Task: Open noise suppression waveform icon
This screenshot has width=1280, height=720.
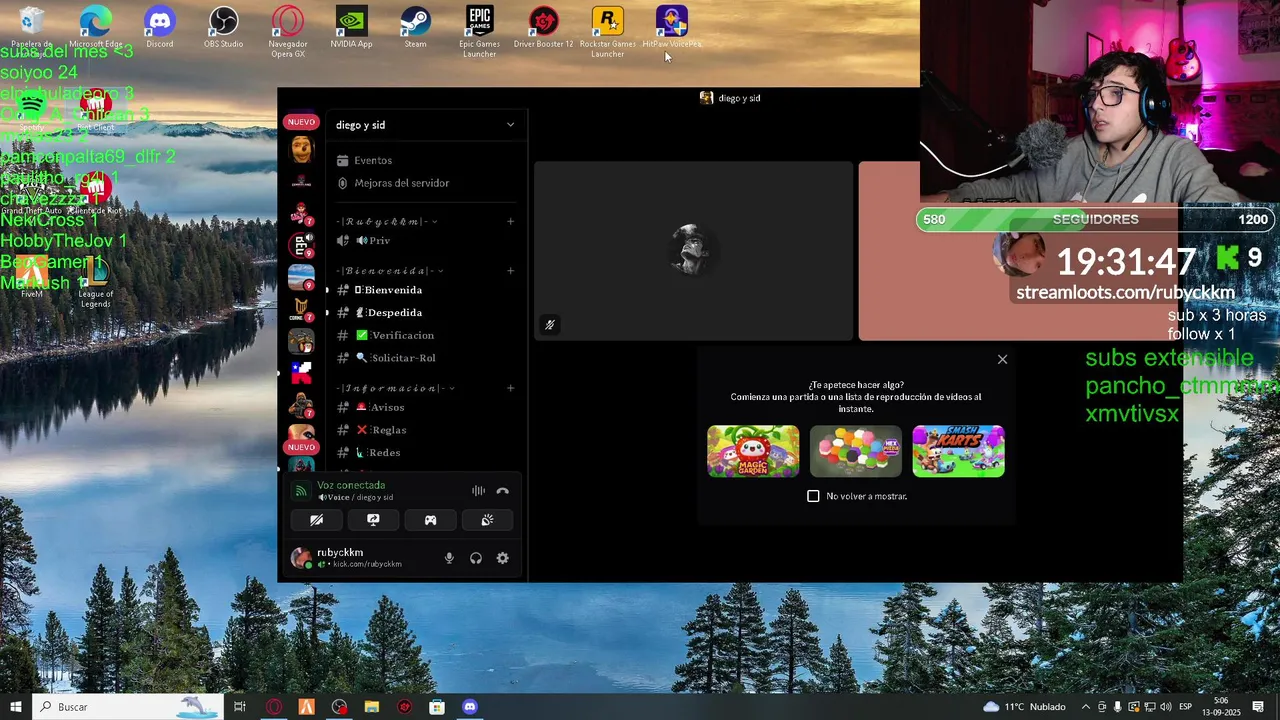Action: pos(478,491)
